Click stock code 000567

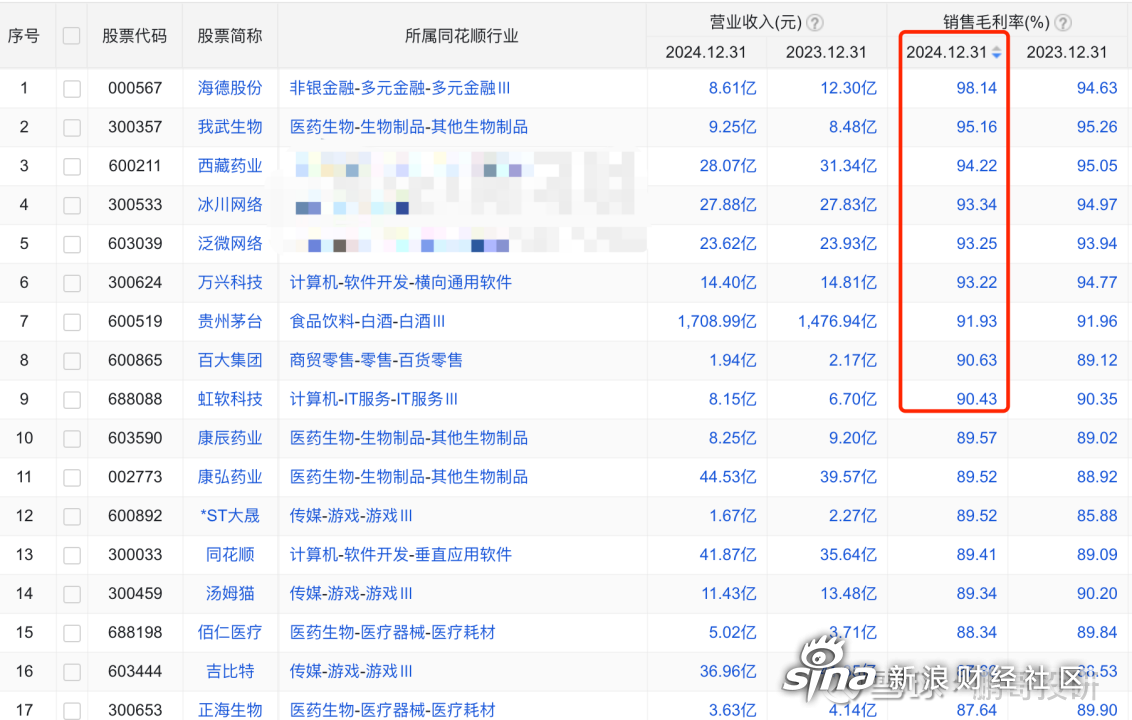coord(135,88)
